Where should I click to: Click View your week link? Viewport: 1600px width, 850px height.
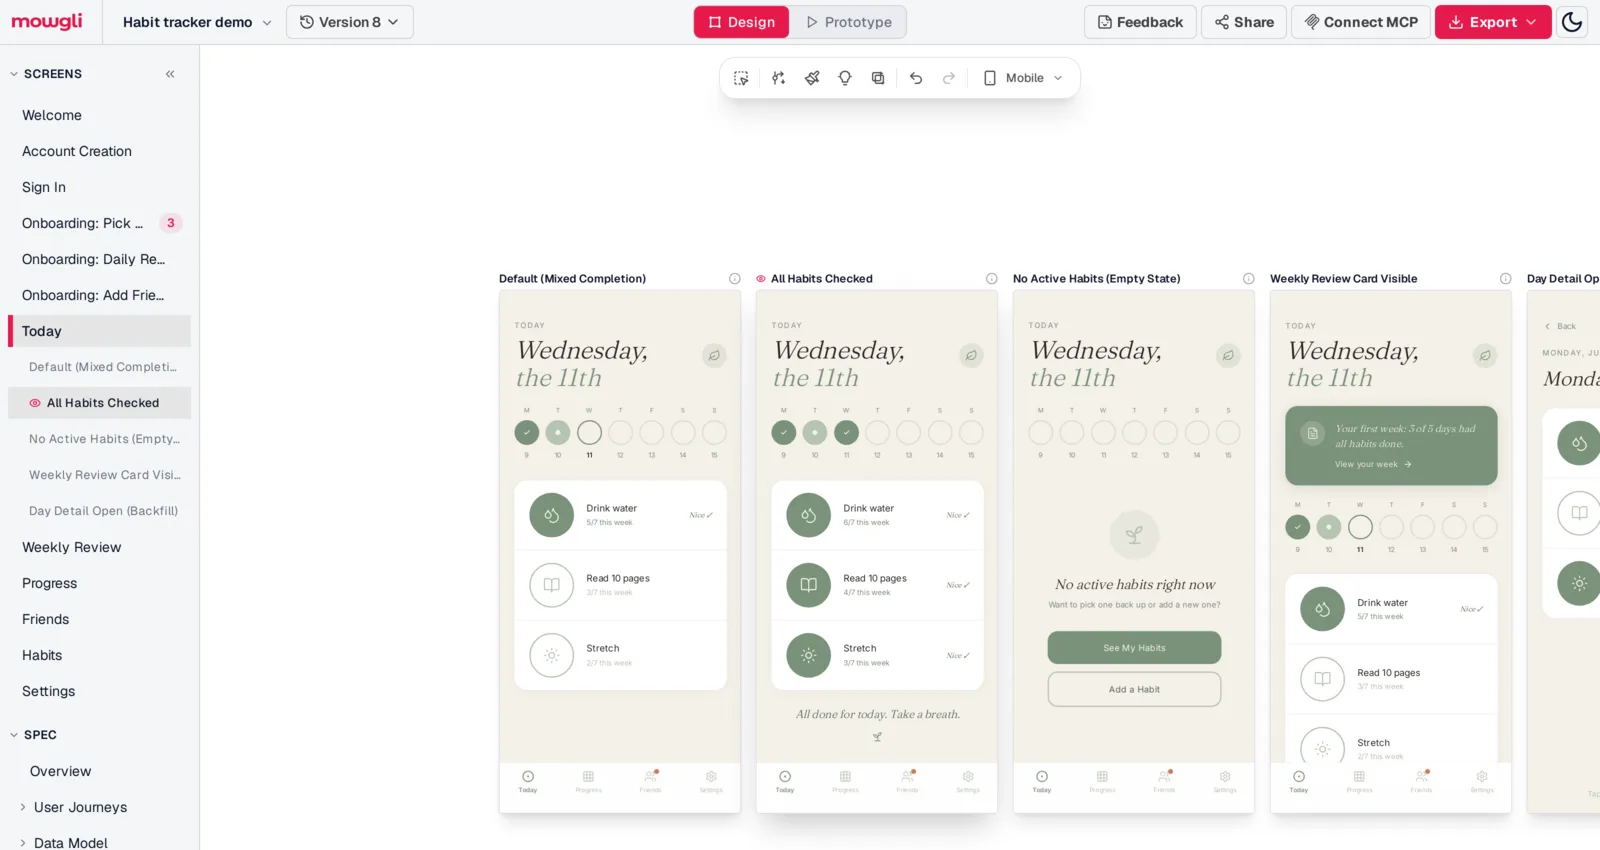(x=1373, y=464)
